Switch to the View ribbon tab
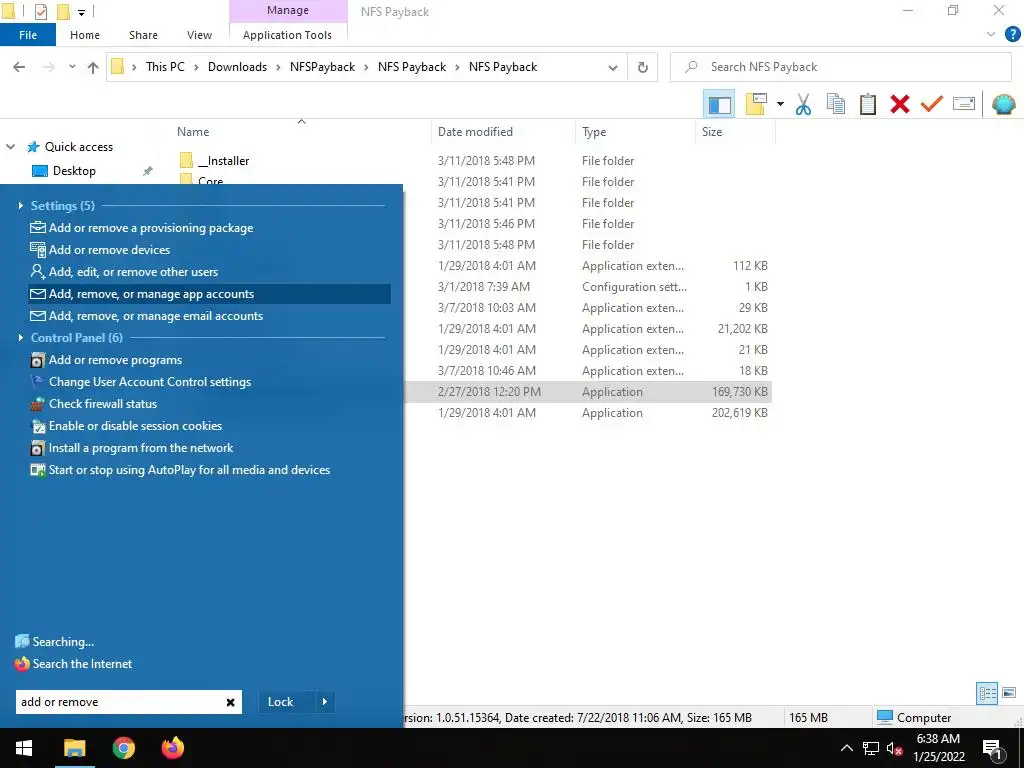The width and height of the screenshot is (1024, 768). pos(199,35)
